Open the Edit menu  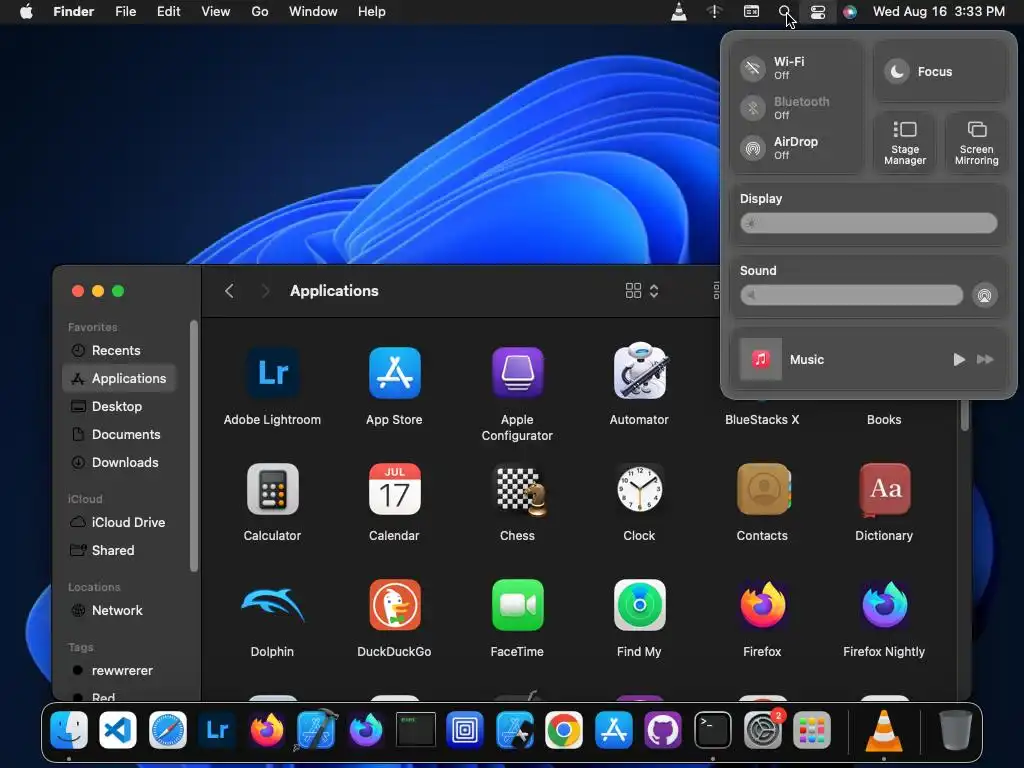click(168, 12)
